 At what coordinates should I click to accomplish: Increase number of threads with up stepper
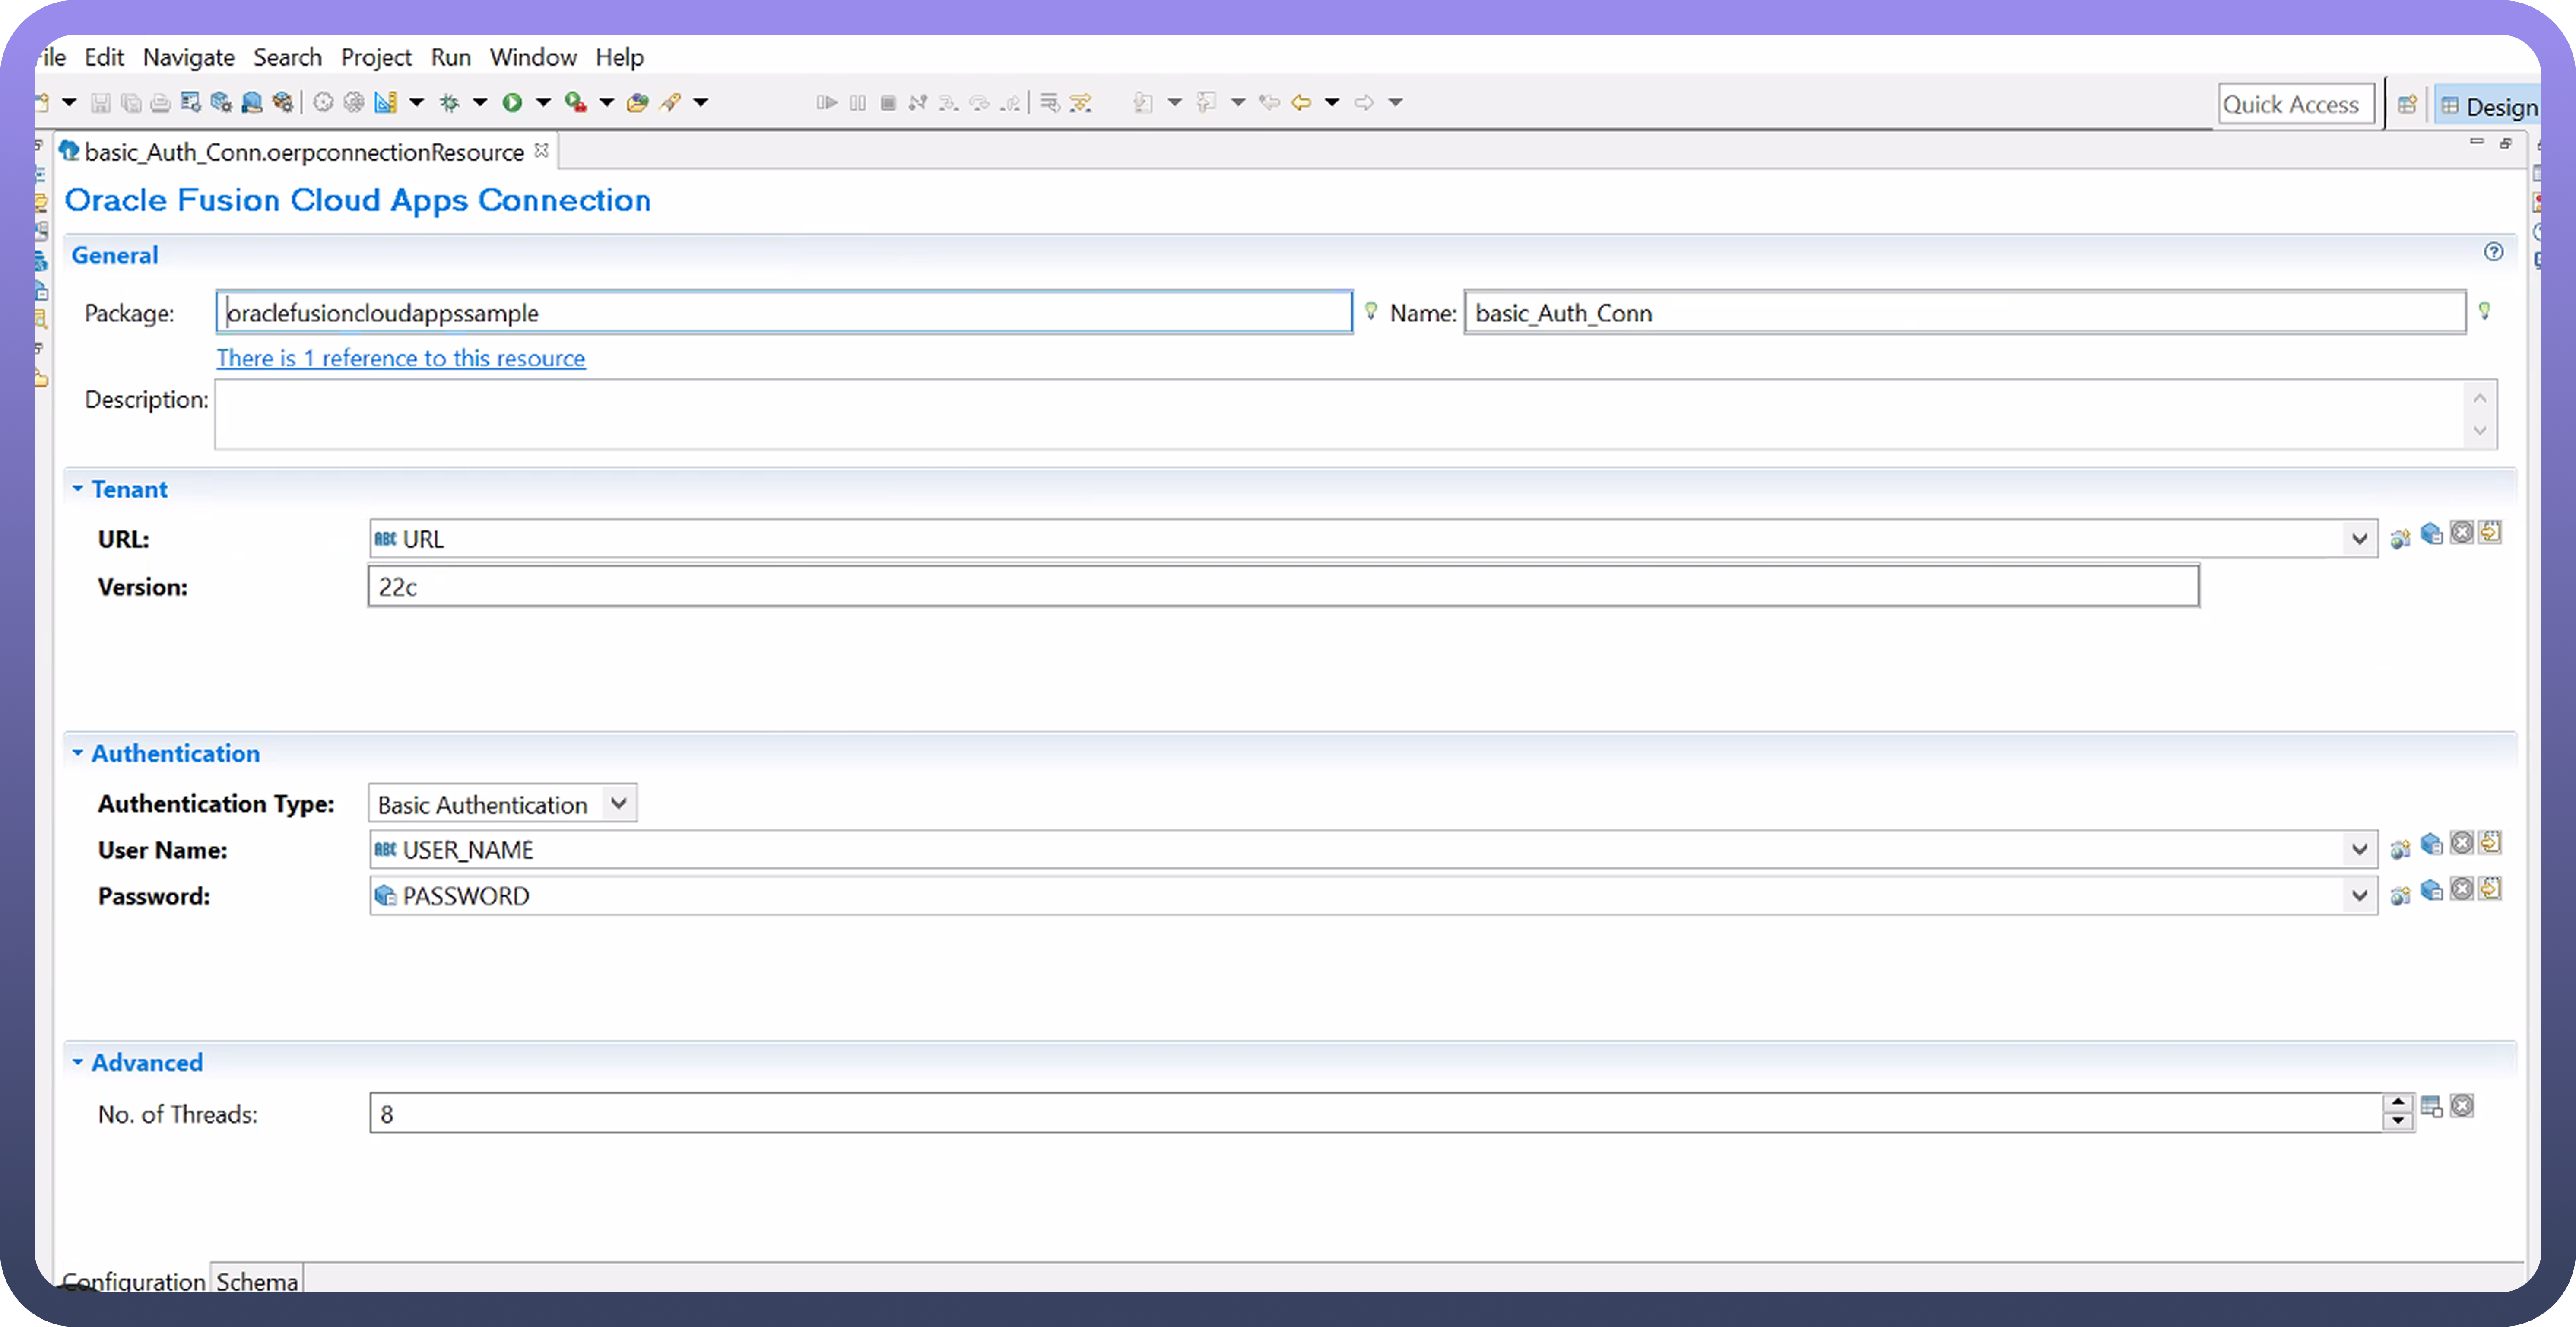tap(2398, 1103)
